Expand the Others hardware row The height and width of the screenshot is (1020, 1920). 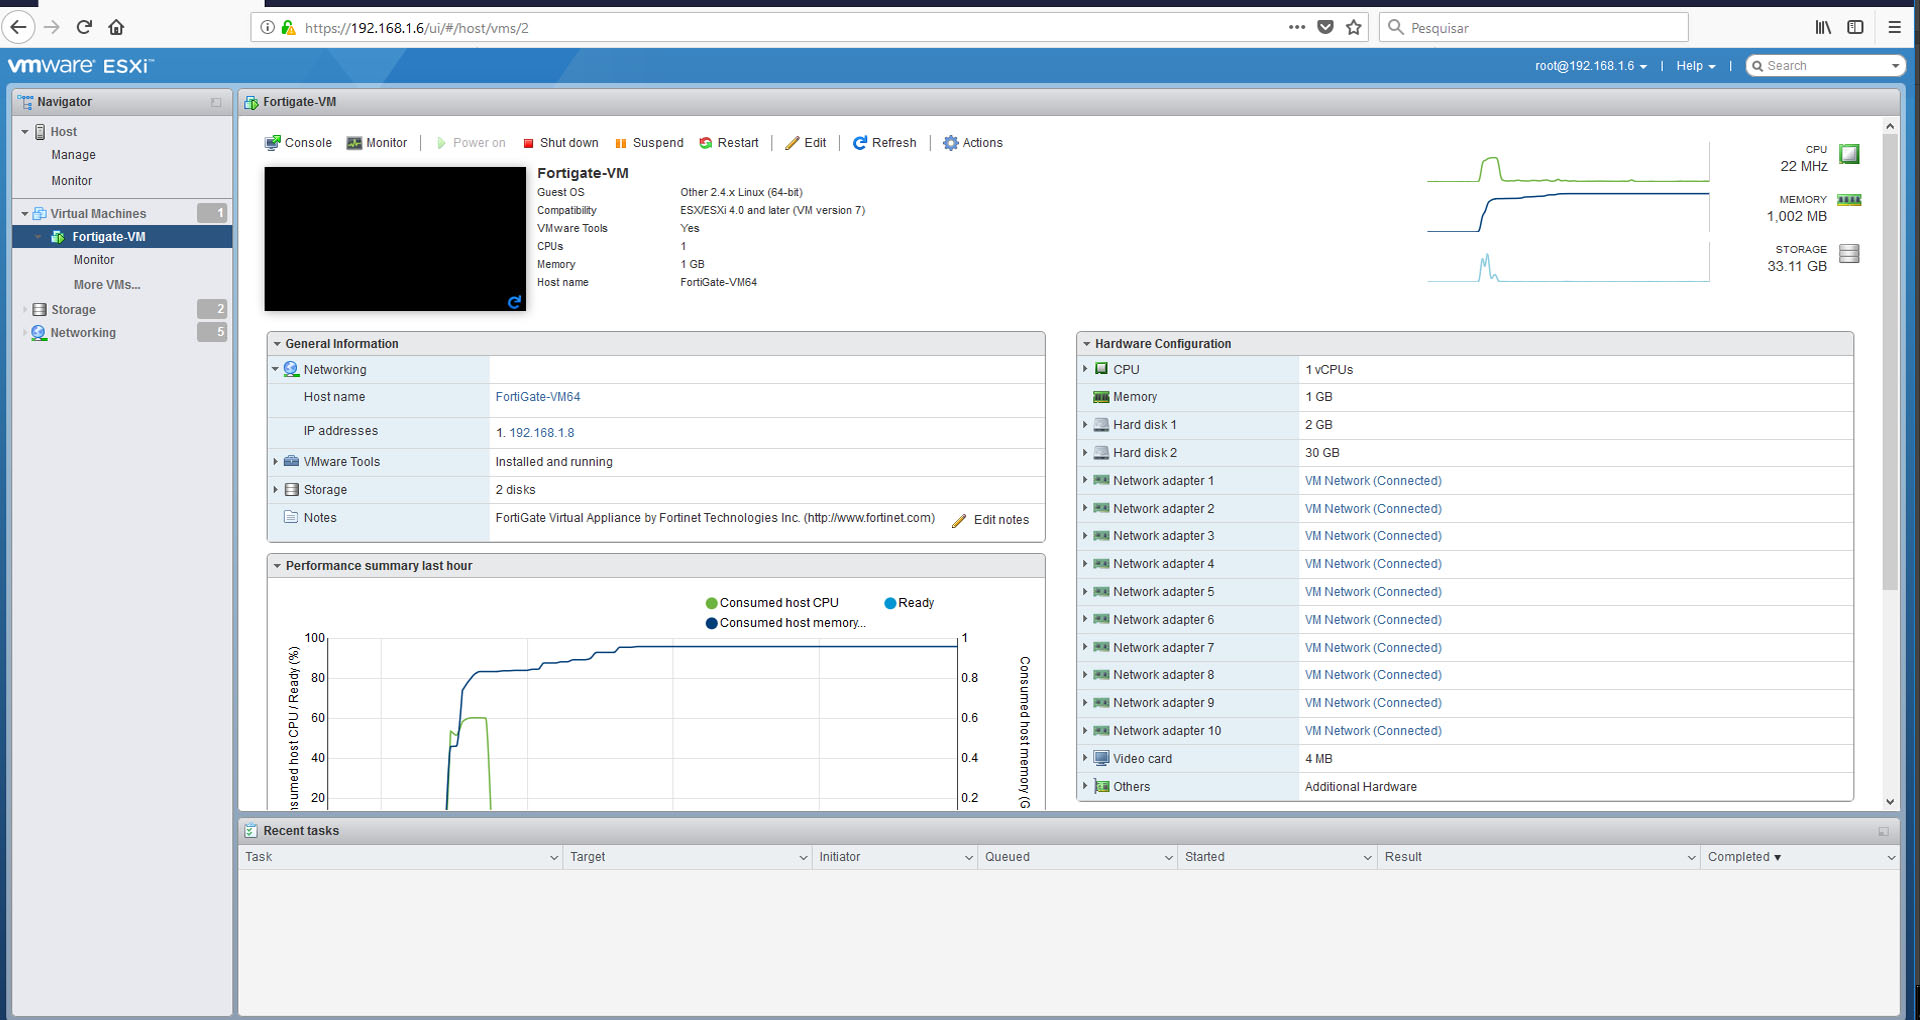coord(1084,786)
